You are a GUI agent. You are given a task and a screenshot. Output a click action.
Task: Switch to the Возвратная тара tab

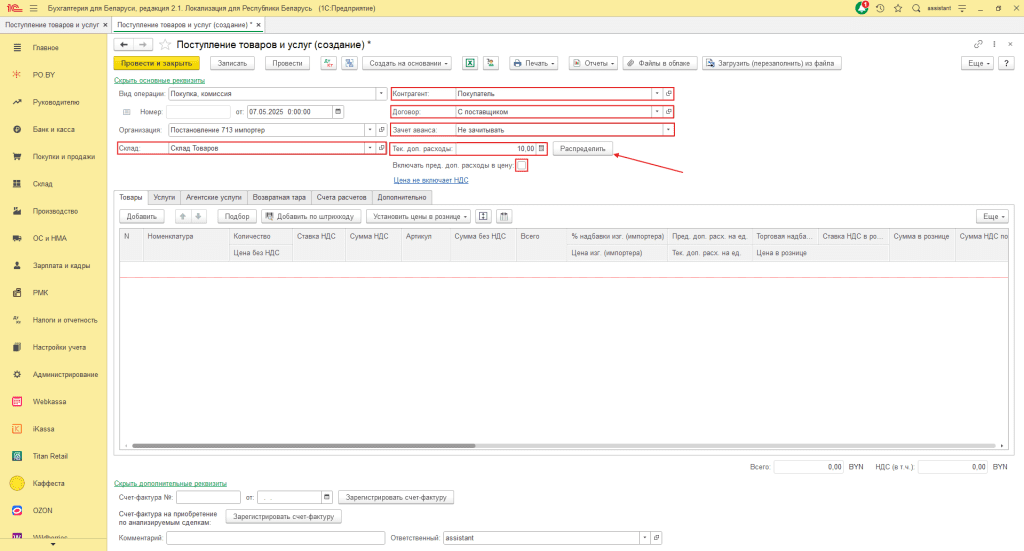click(279, 197)
